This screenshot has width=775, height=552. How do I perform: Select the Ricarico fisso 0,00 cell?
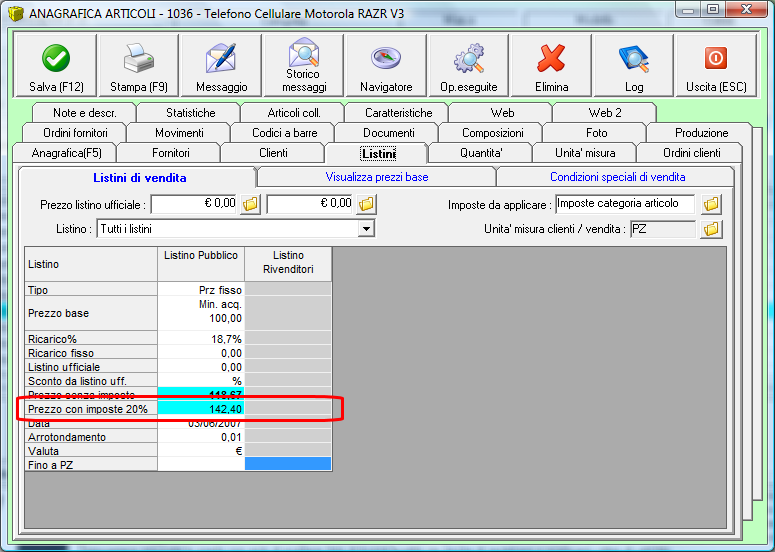tap(201, 353)
